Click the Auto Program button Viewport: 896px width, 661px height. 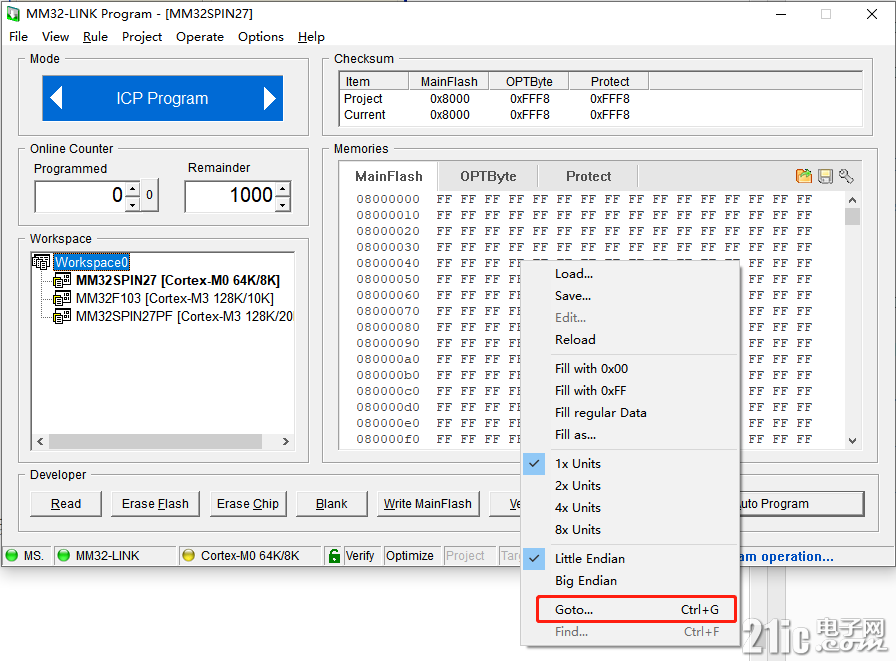801,503
